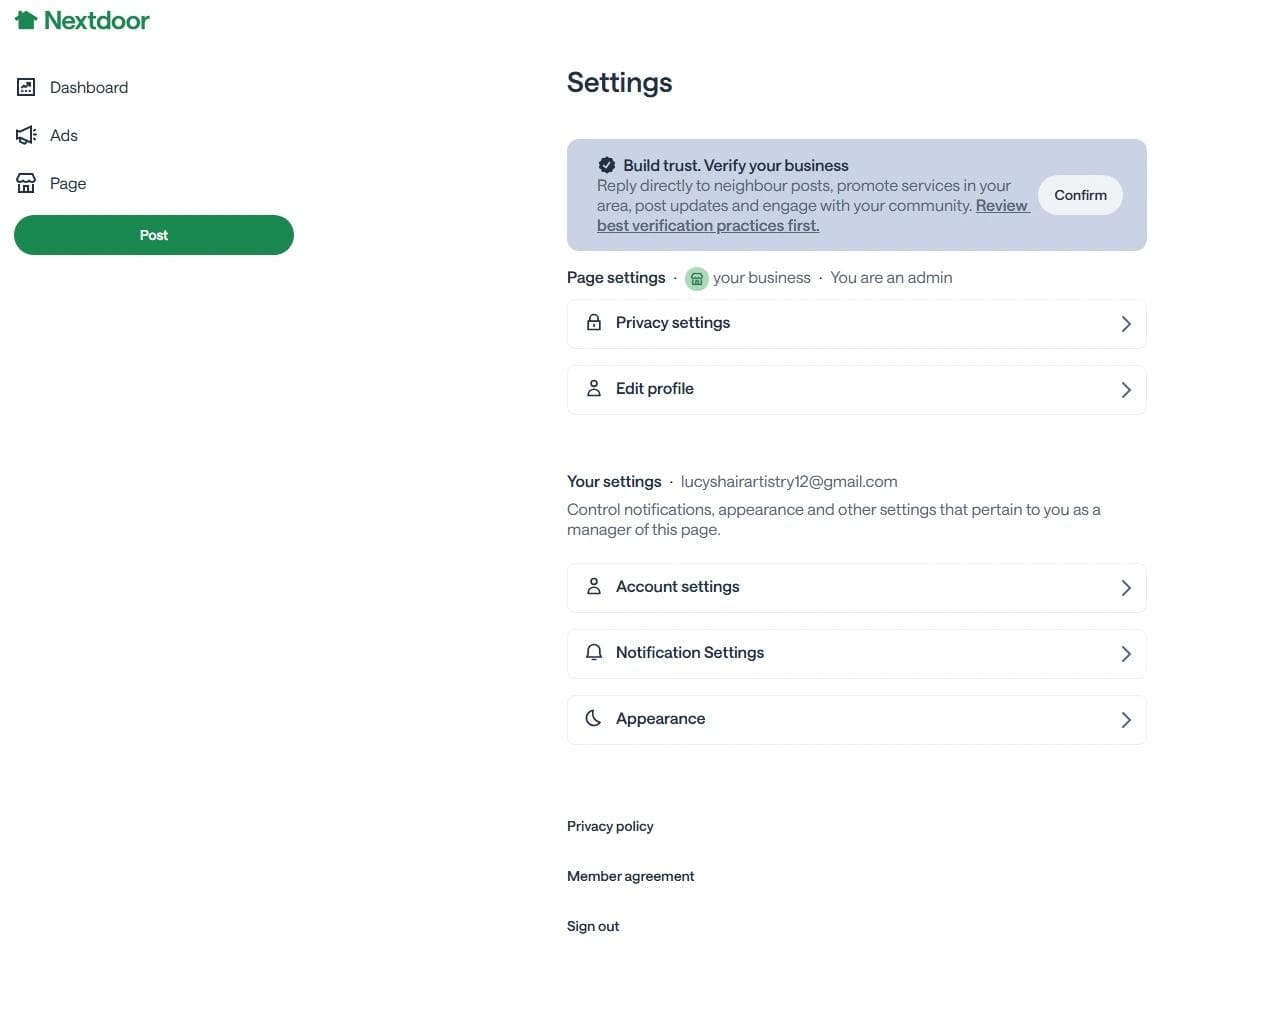Select the Appearance label
The width and height of the screenshot is (1283, 1017).
tap(660, 718)
